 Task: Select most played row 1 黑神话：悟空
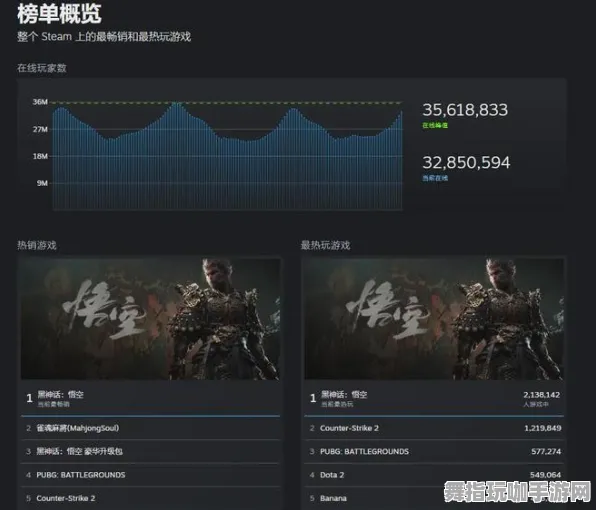[434, 398]
